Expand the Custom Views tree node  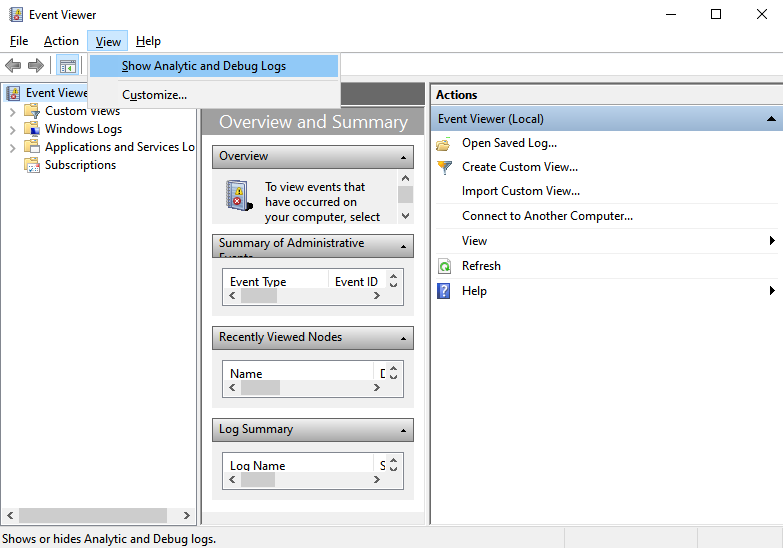click(x=12, y=112)
